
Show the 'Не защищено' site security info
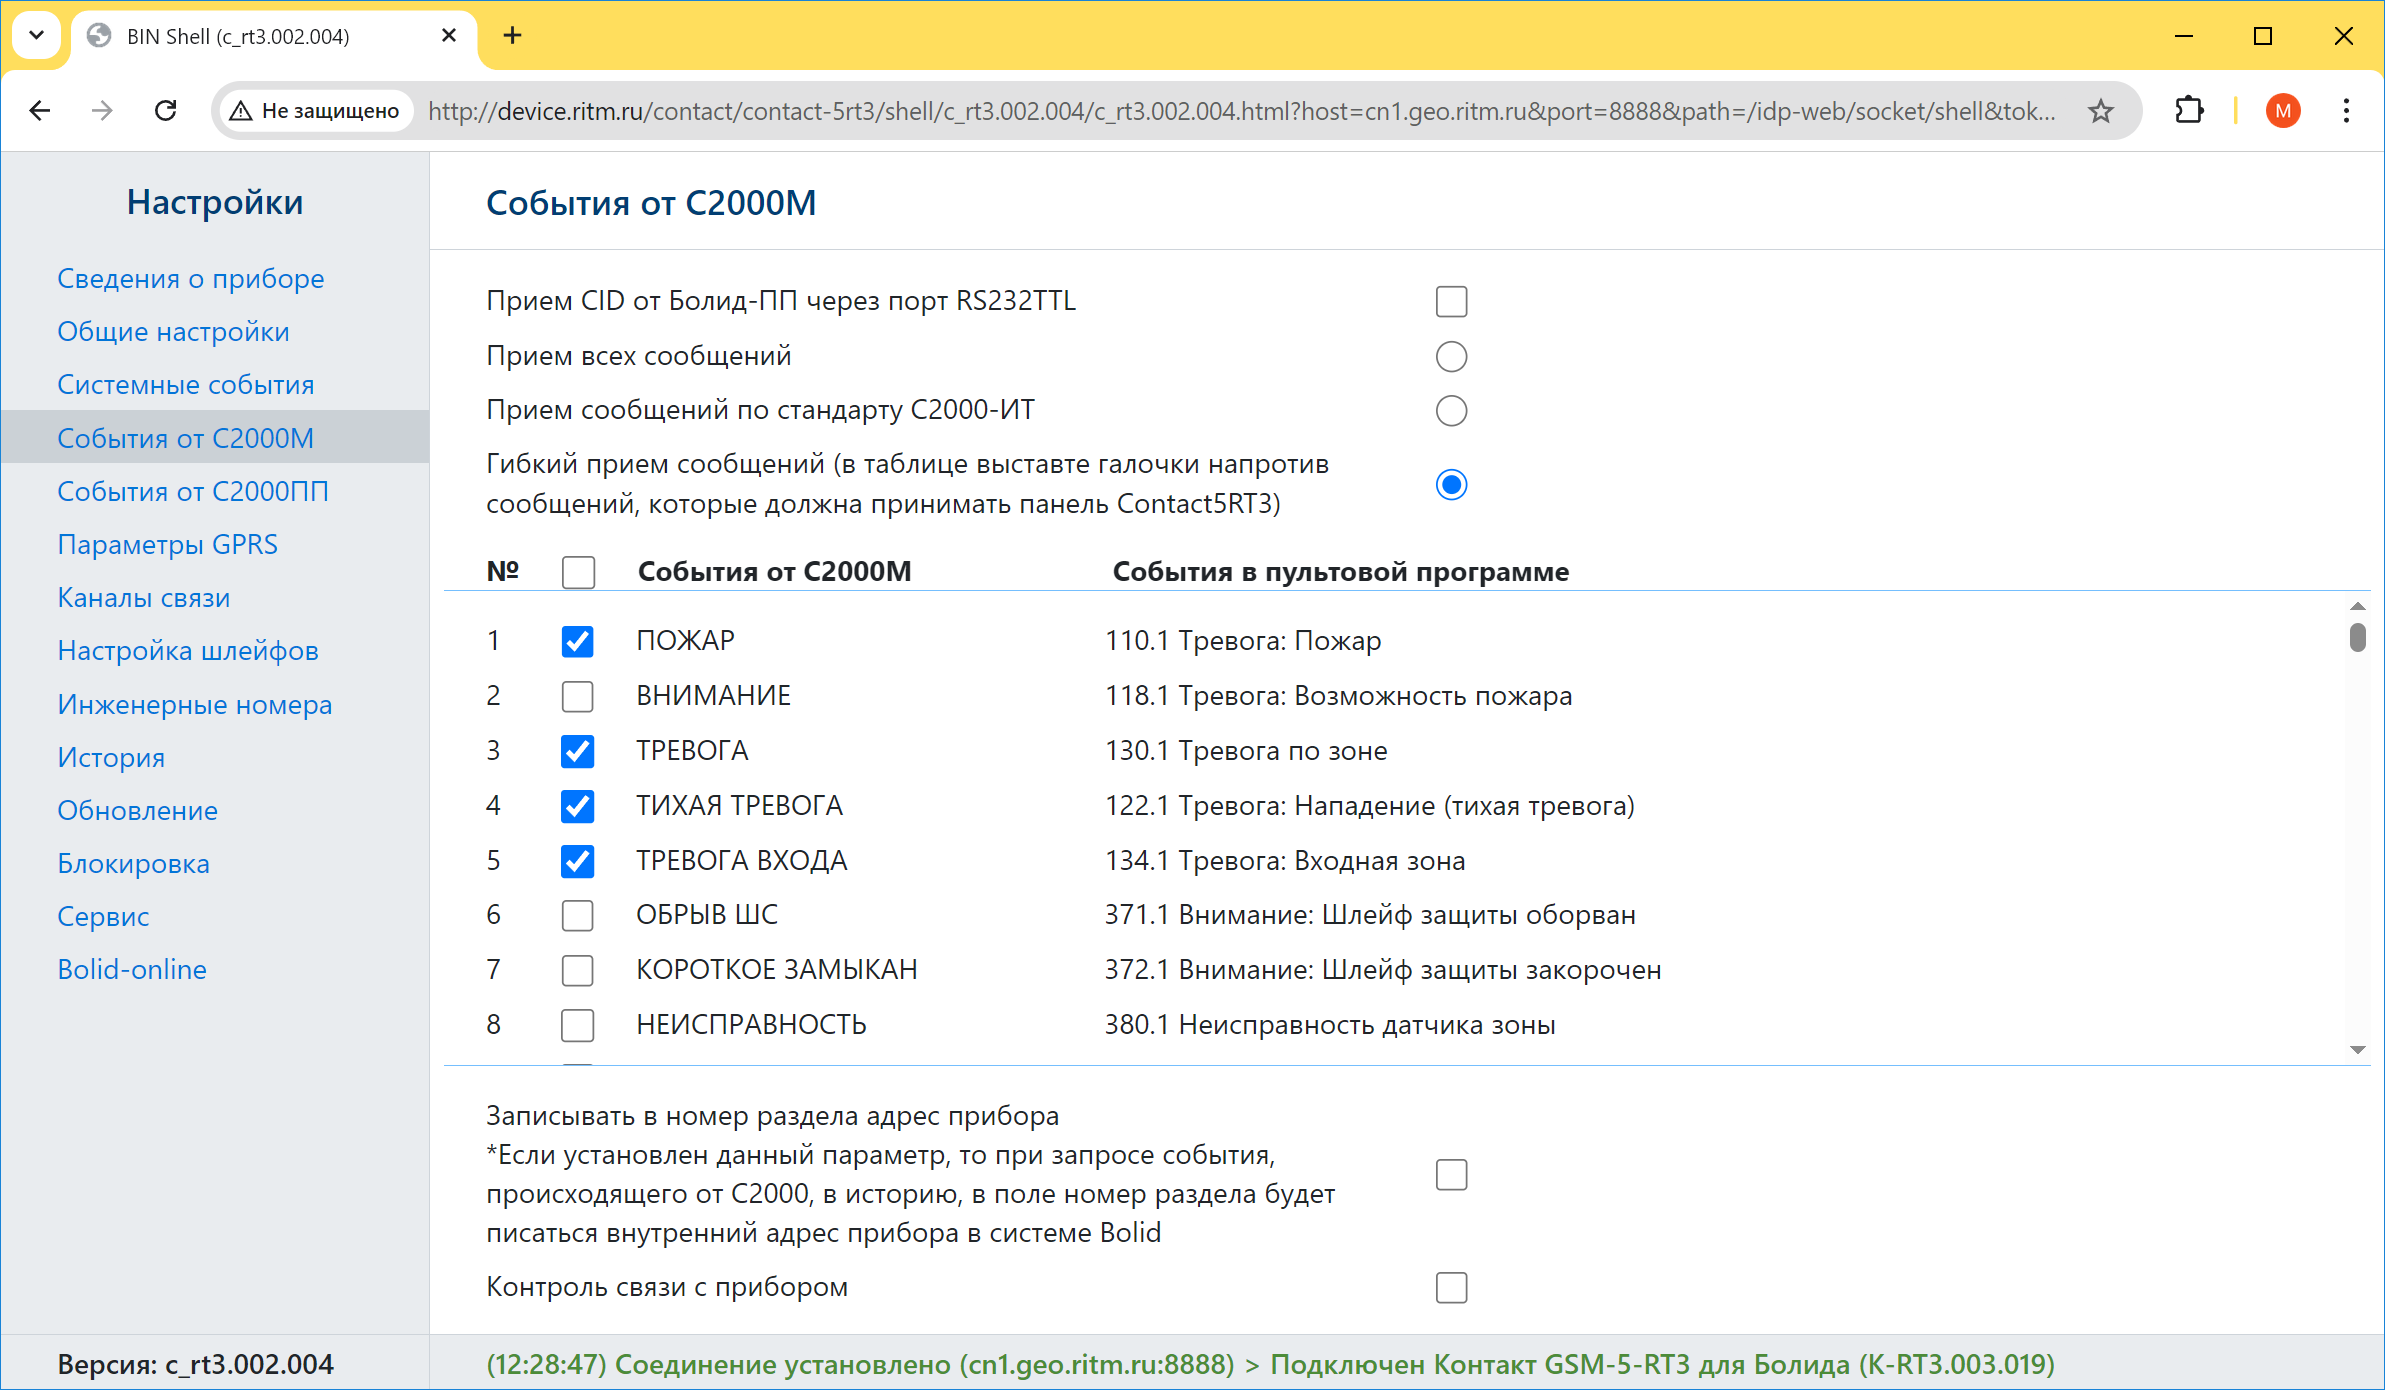[315, 111]
